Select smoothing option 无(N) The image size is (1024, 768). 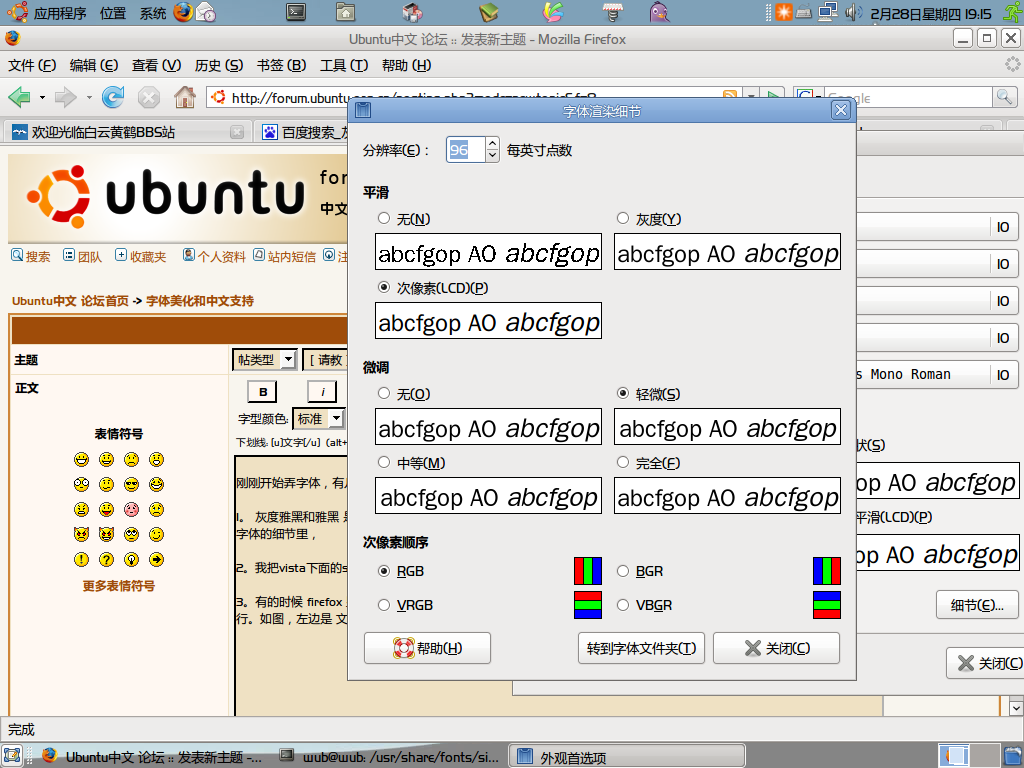pos(384,218)
